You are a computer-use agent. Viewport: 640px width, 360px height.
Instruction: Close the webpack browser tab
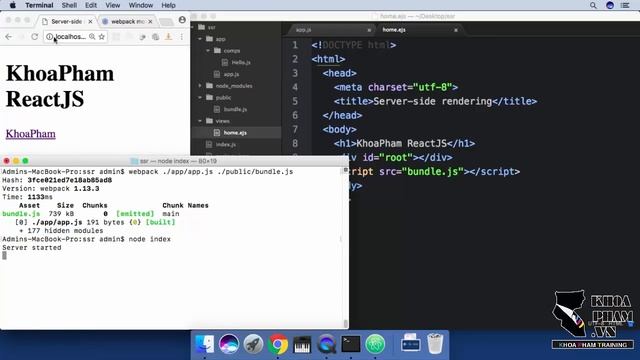click(150, 21)
